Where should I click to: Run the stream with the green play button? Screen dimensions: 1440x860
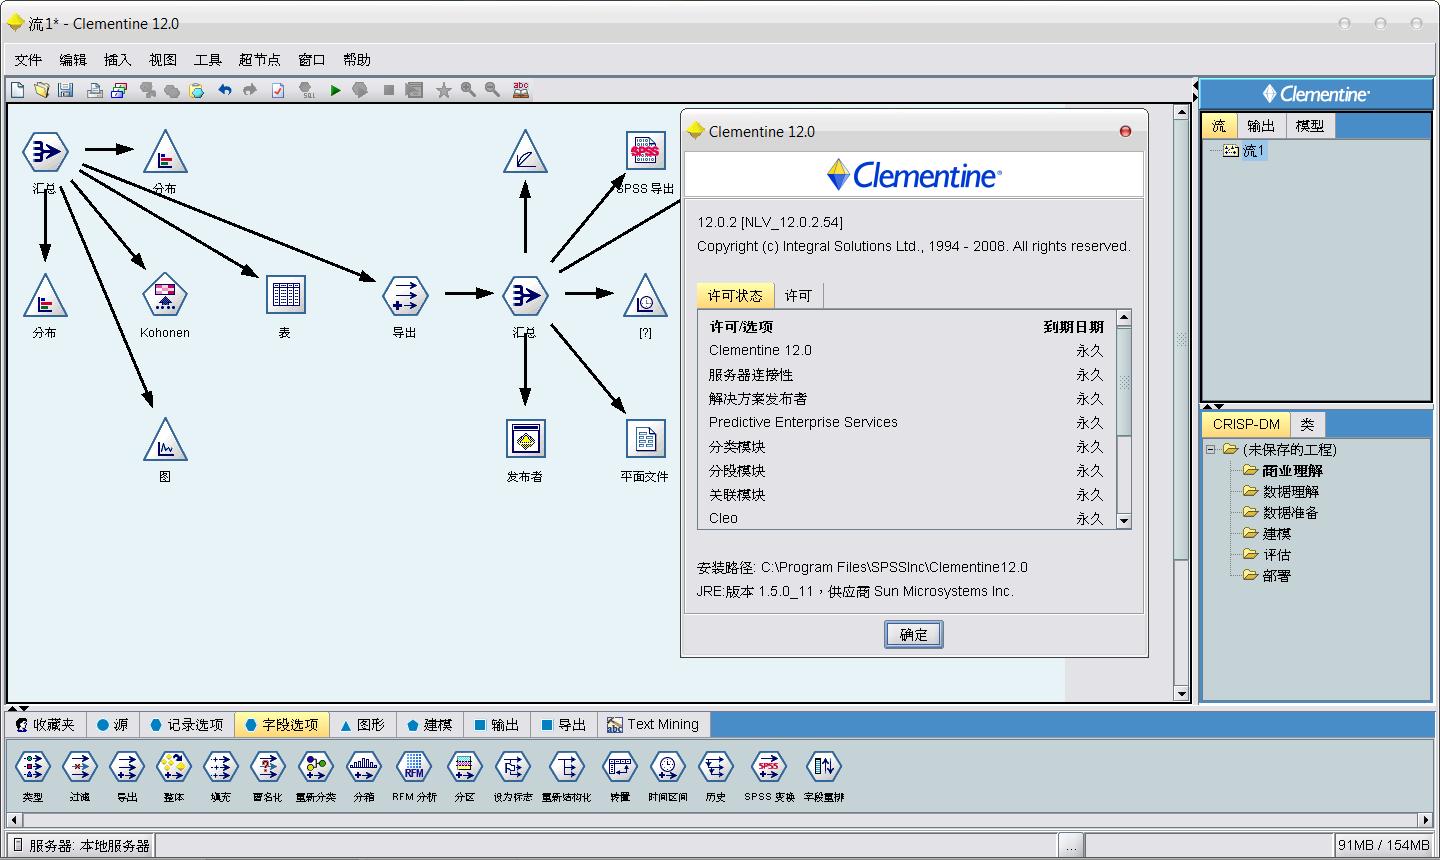(x=336, y=90)
